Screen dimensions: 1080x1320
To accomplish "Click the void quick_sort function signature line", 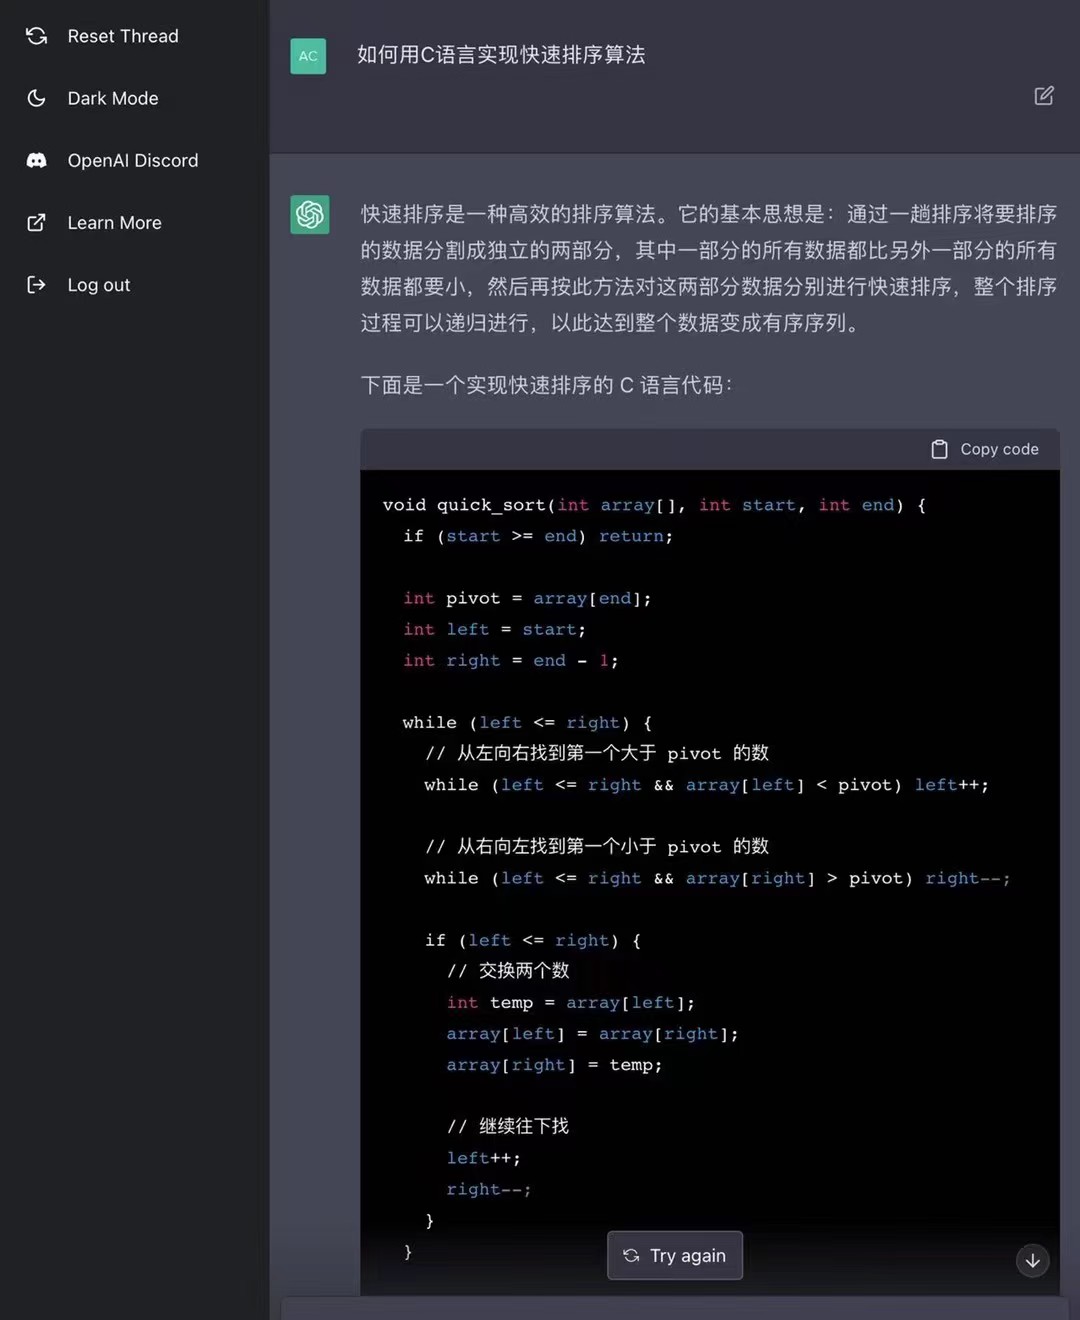I will [654, 505].
